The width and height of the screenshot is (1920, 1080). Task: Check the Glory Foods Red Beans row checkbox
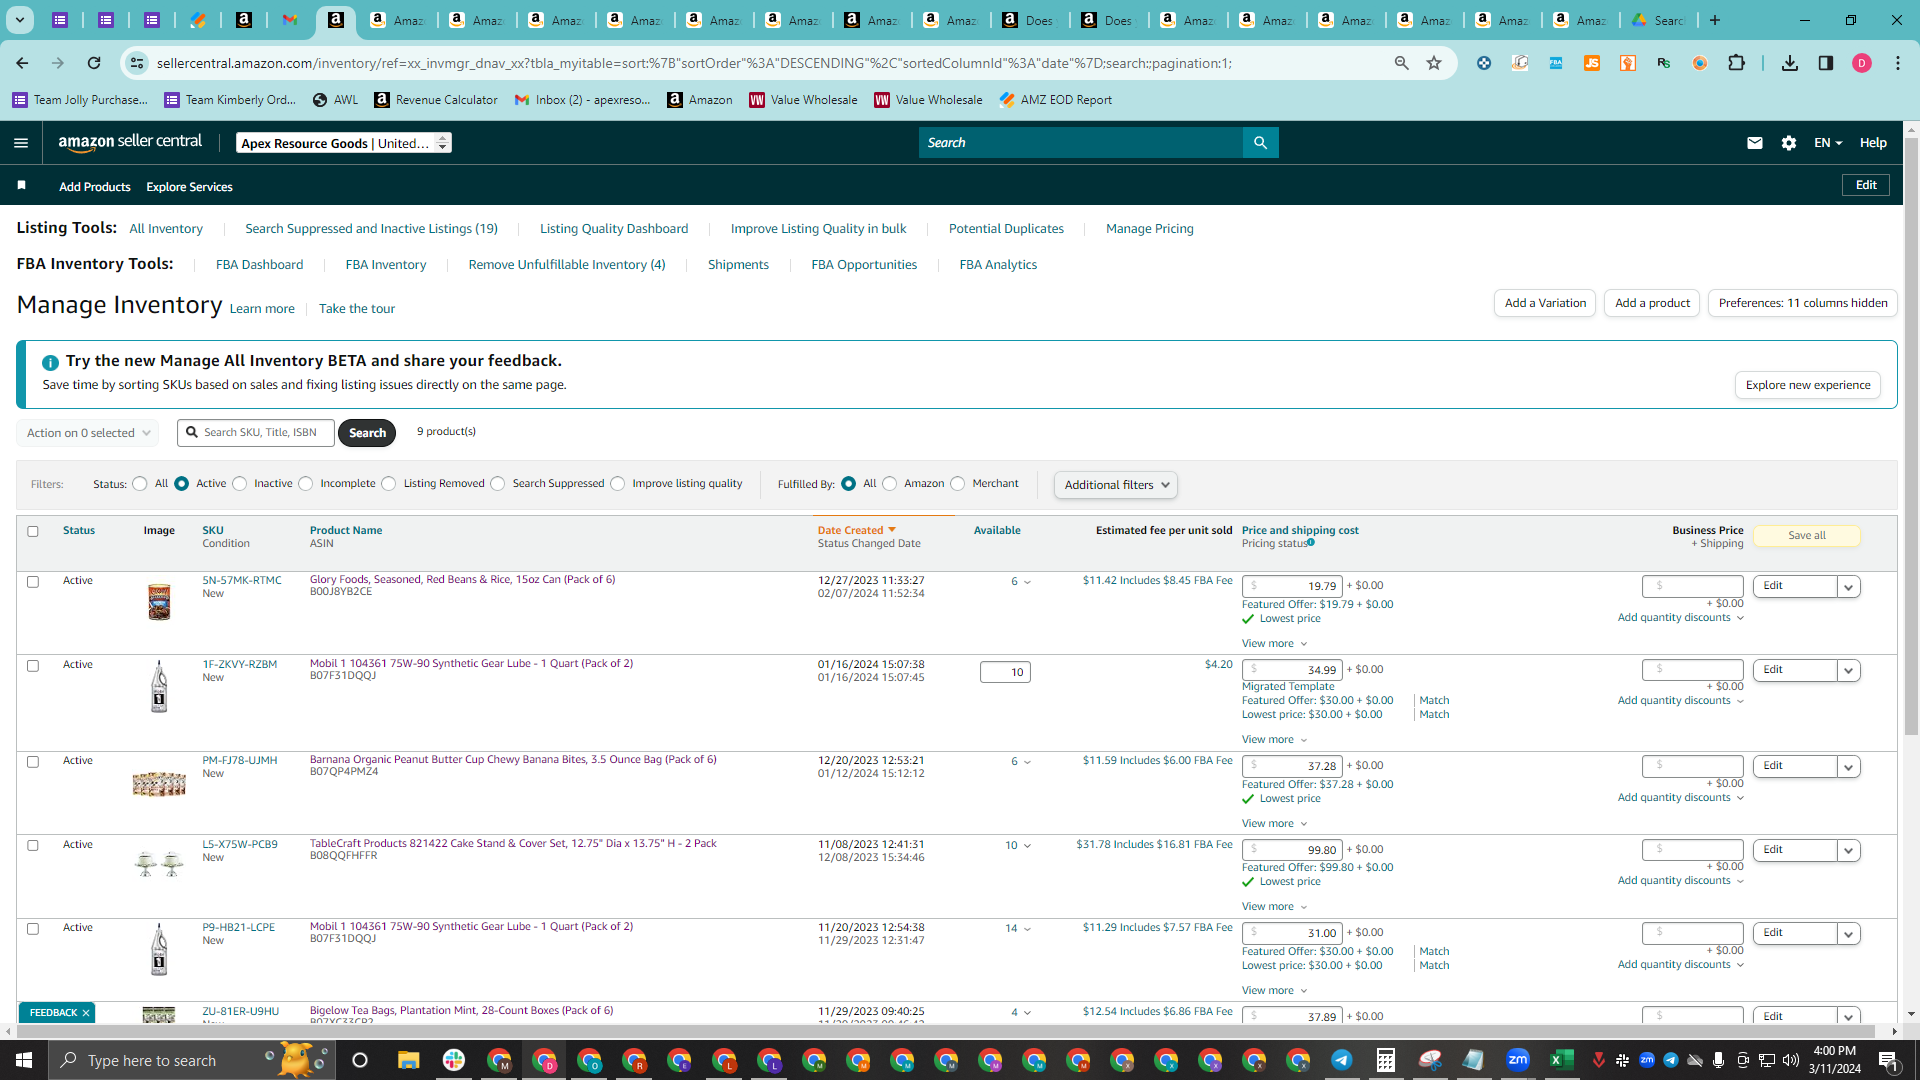pos(33,581)
